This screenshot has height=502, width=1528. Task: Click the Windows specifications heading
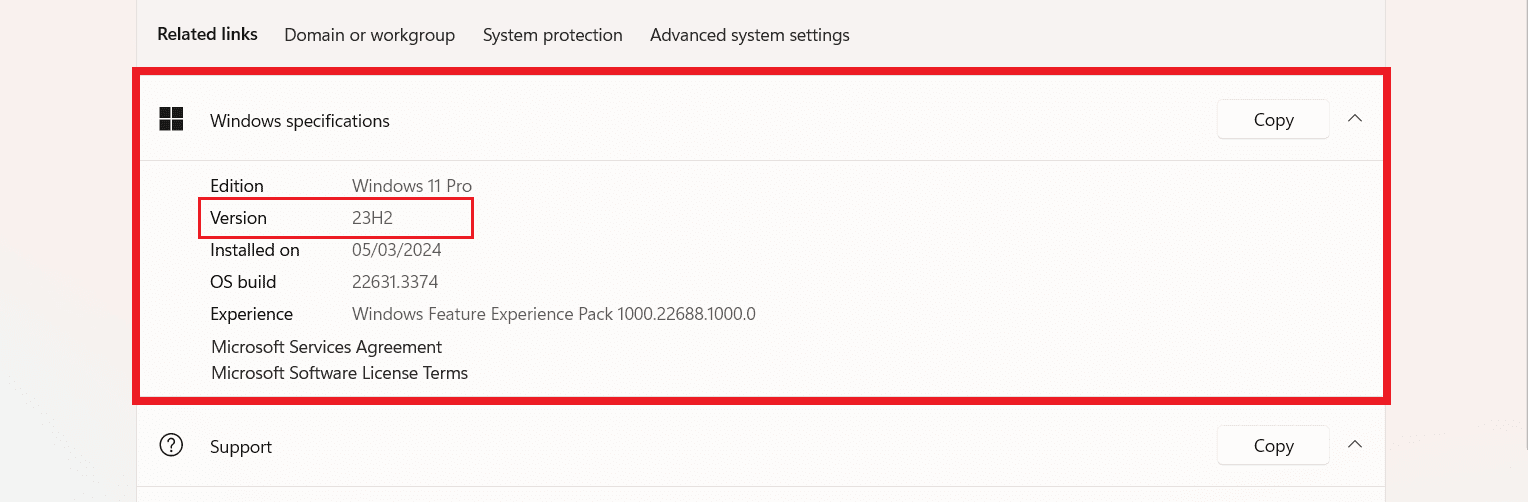(299, 121)
